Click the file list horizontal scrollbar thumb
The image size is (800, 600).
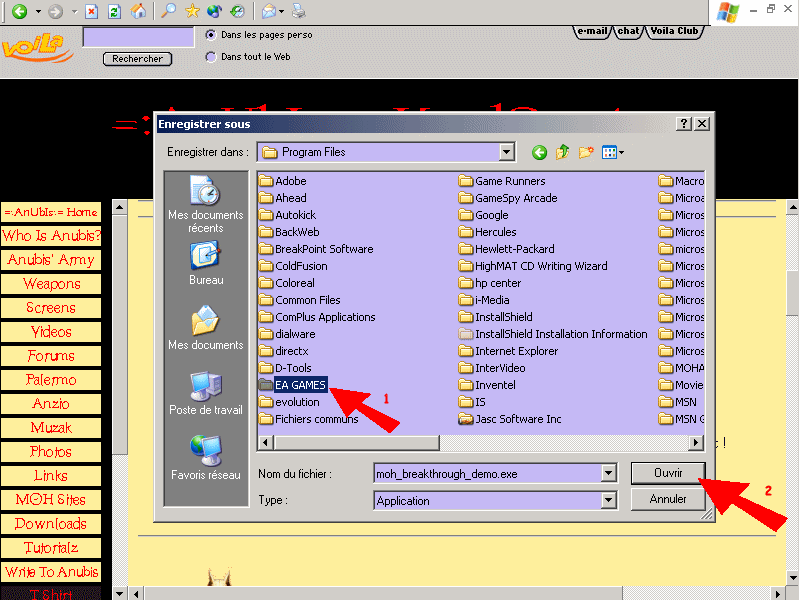tap(357, 442)
